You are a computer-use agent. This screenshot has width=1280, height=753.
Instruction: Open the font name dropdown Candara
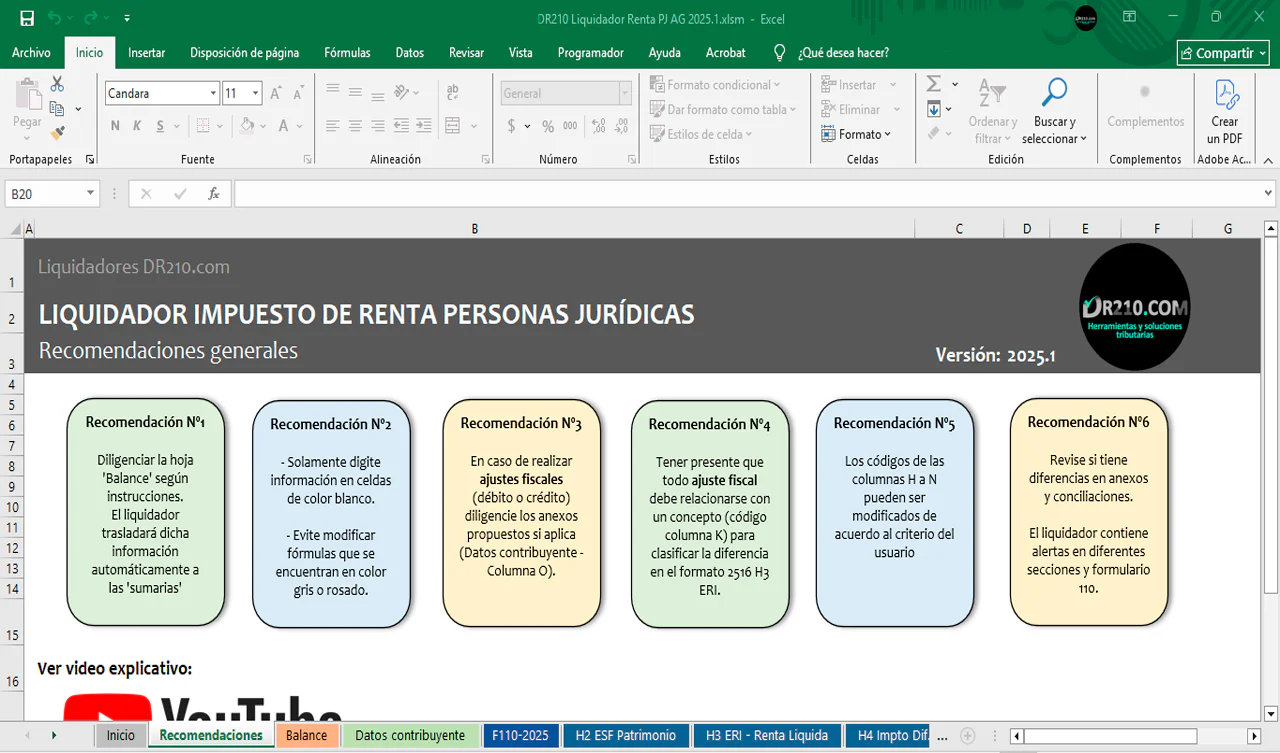pyautogui.click(x=213, y=93)
